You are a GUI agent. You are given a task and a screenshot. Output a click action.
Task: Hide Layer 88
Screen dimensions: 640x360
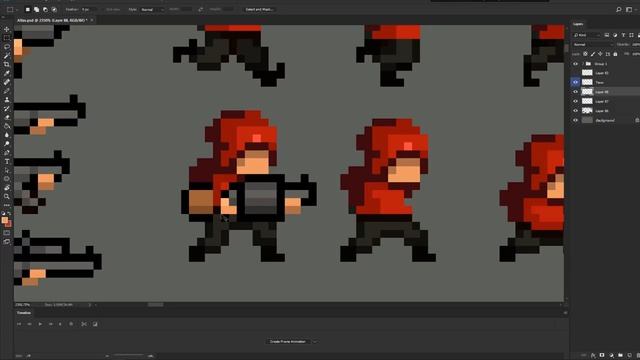click(576, 92)
